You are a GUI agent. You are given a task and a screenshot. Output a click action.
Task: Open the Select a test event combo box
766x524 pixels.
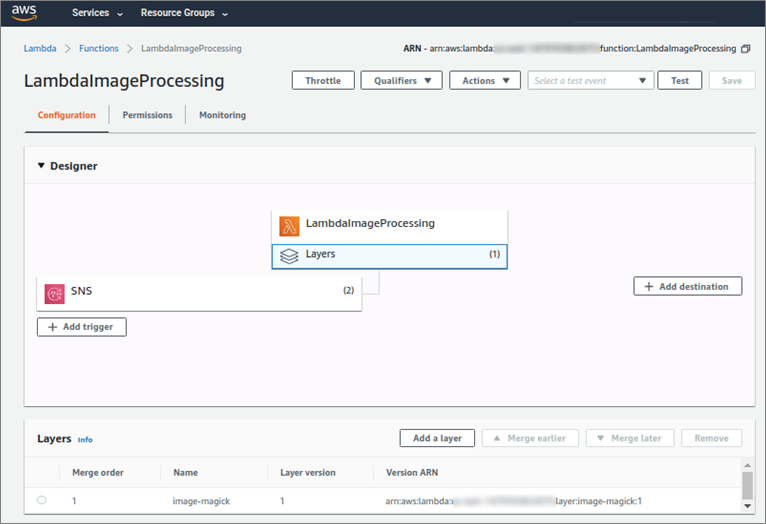point(590,81)
